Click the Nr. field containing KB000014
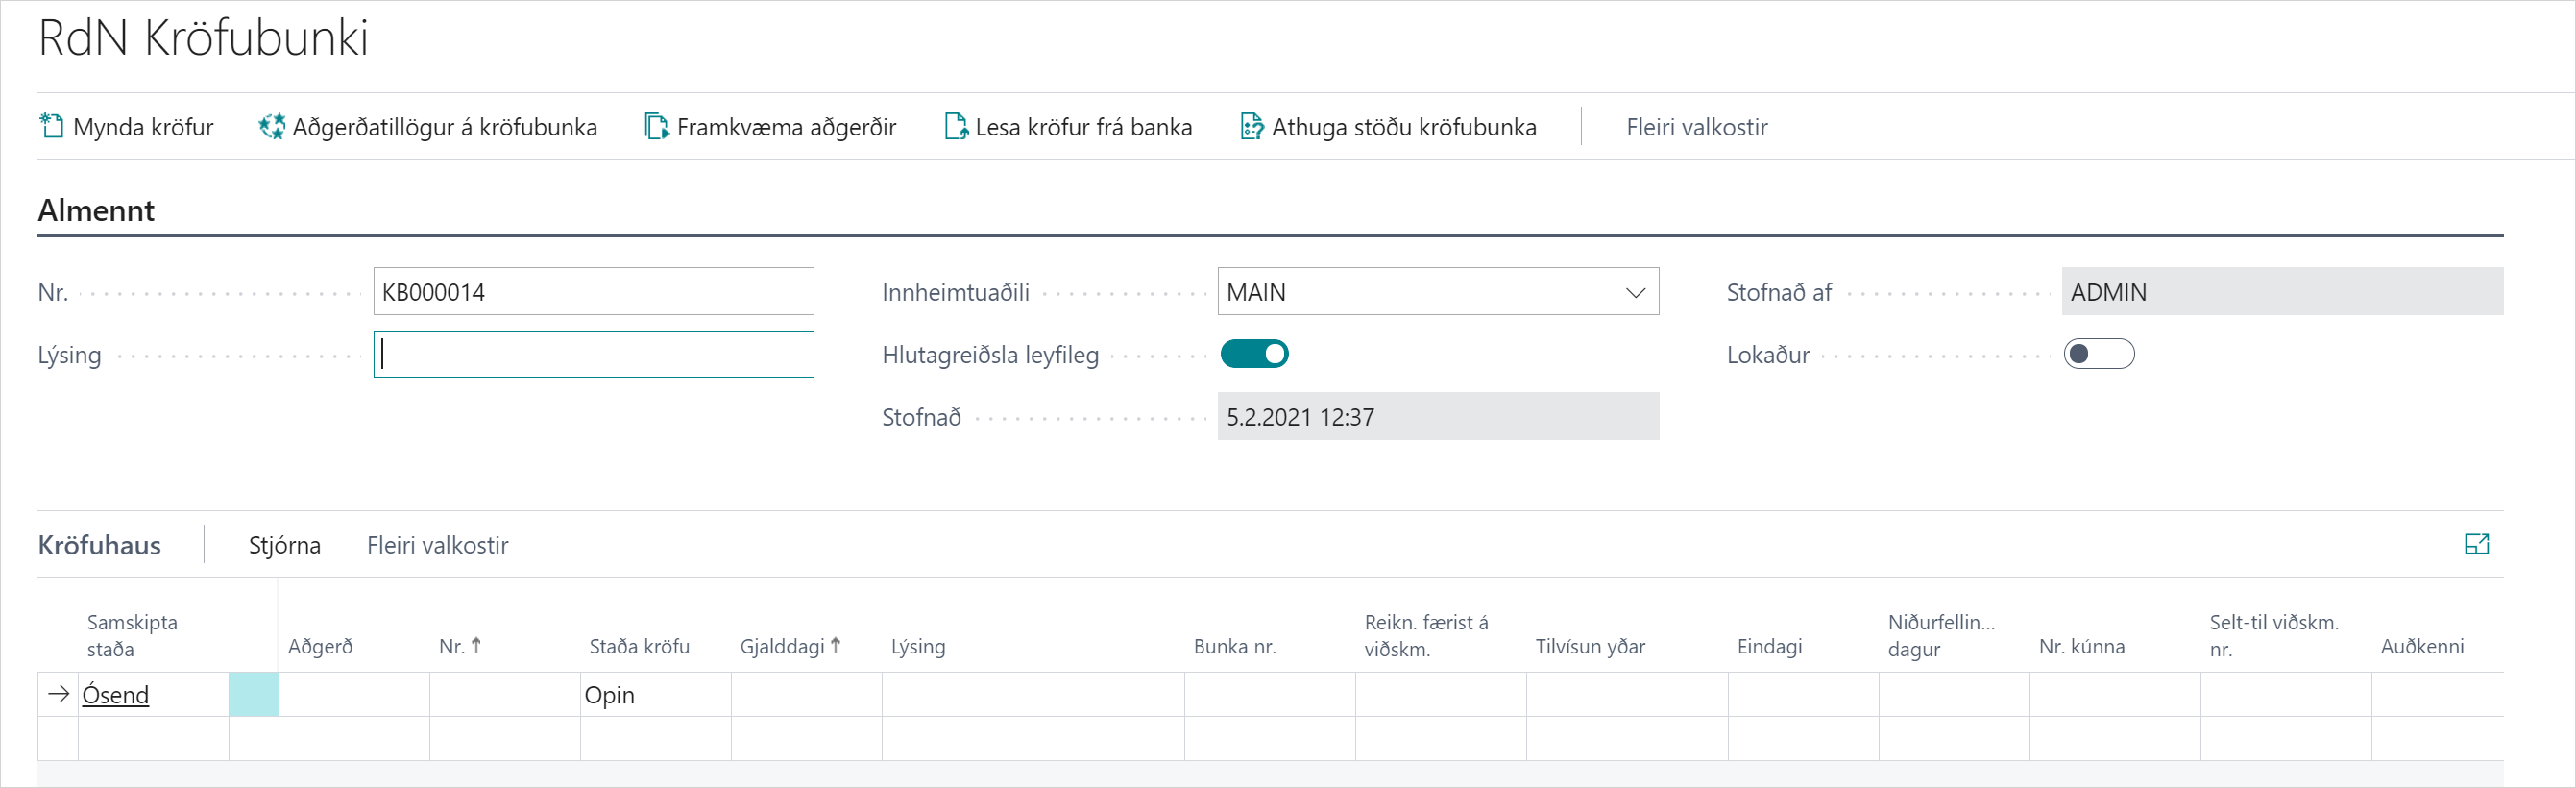The width and height of the screenshot is (2576, 788). 593,292
